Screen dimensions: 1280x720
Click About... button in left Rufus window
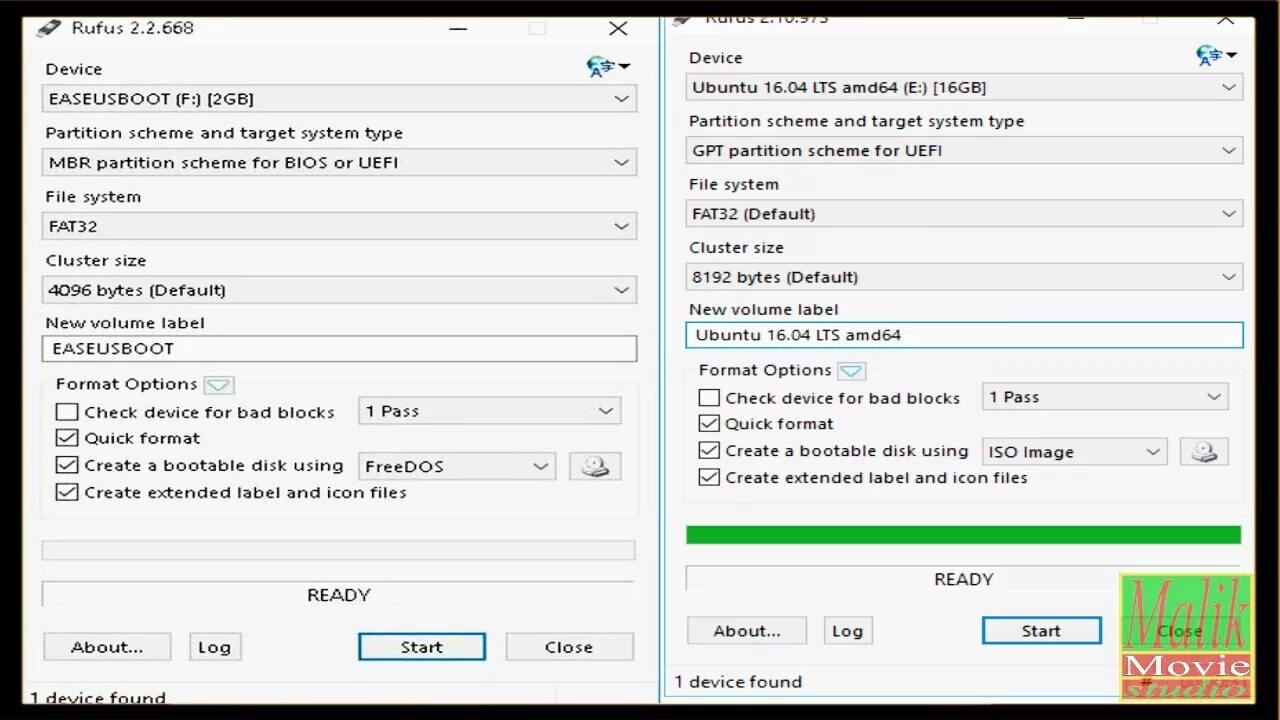click(107, 647)
